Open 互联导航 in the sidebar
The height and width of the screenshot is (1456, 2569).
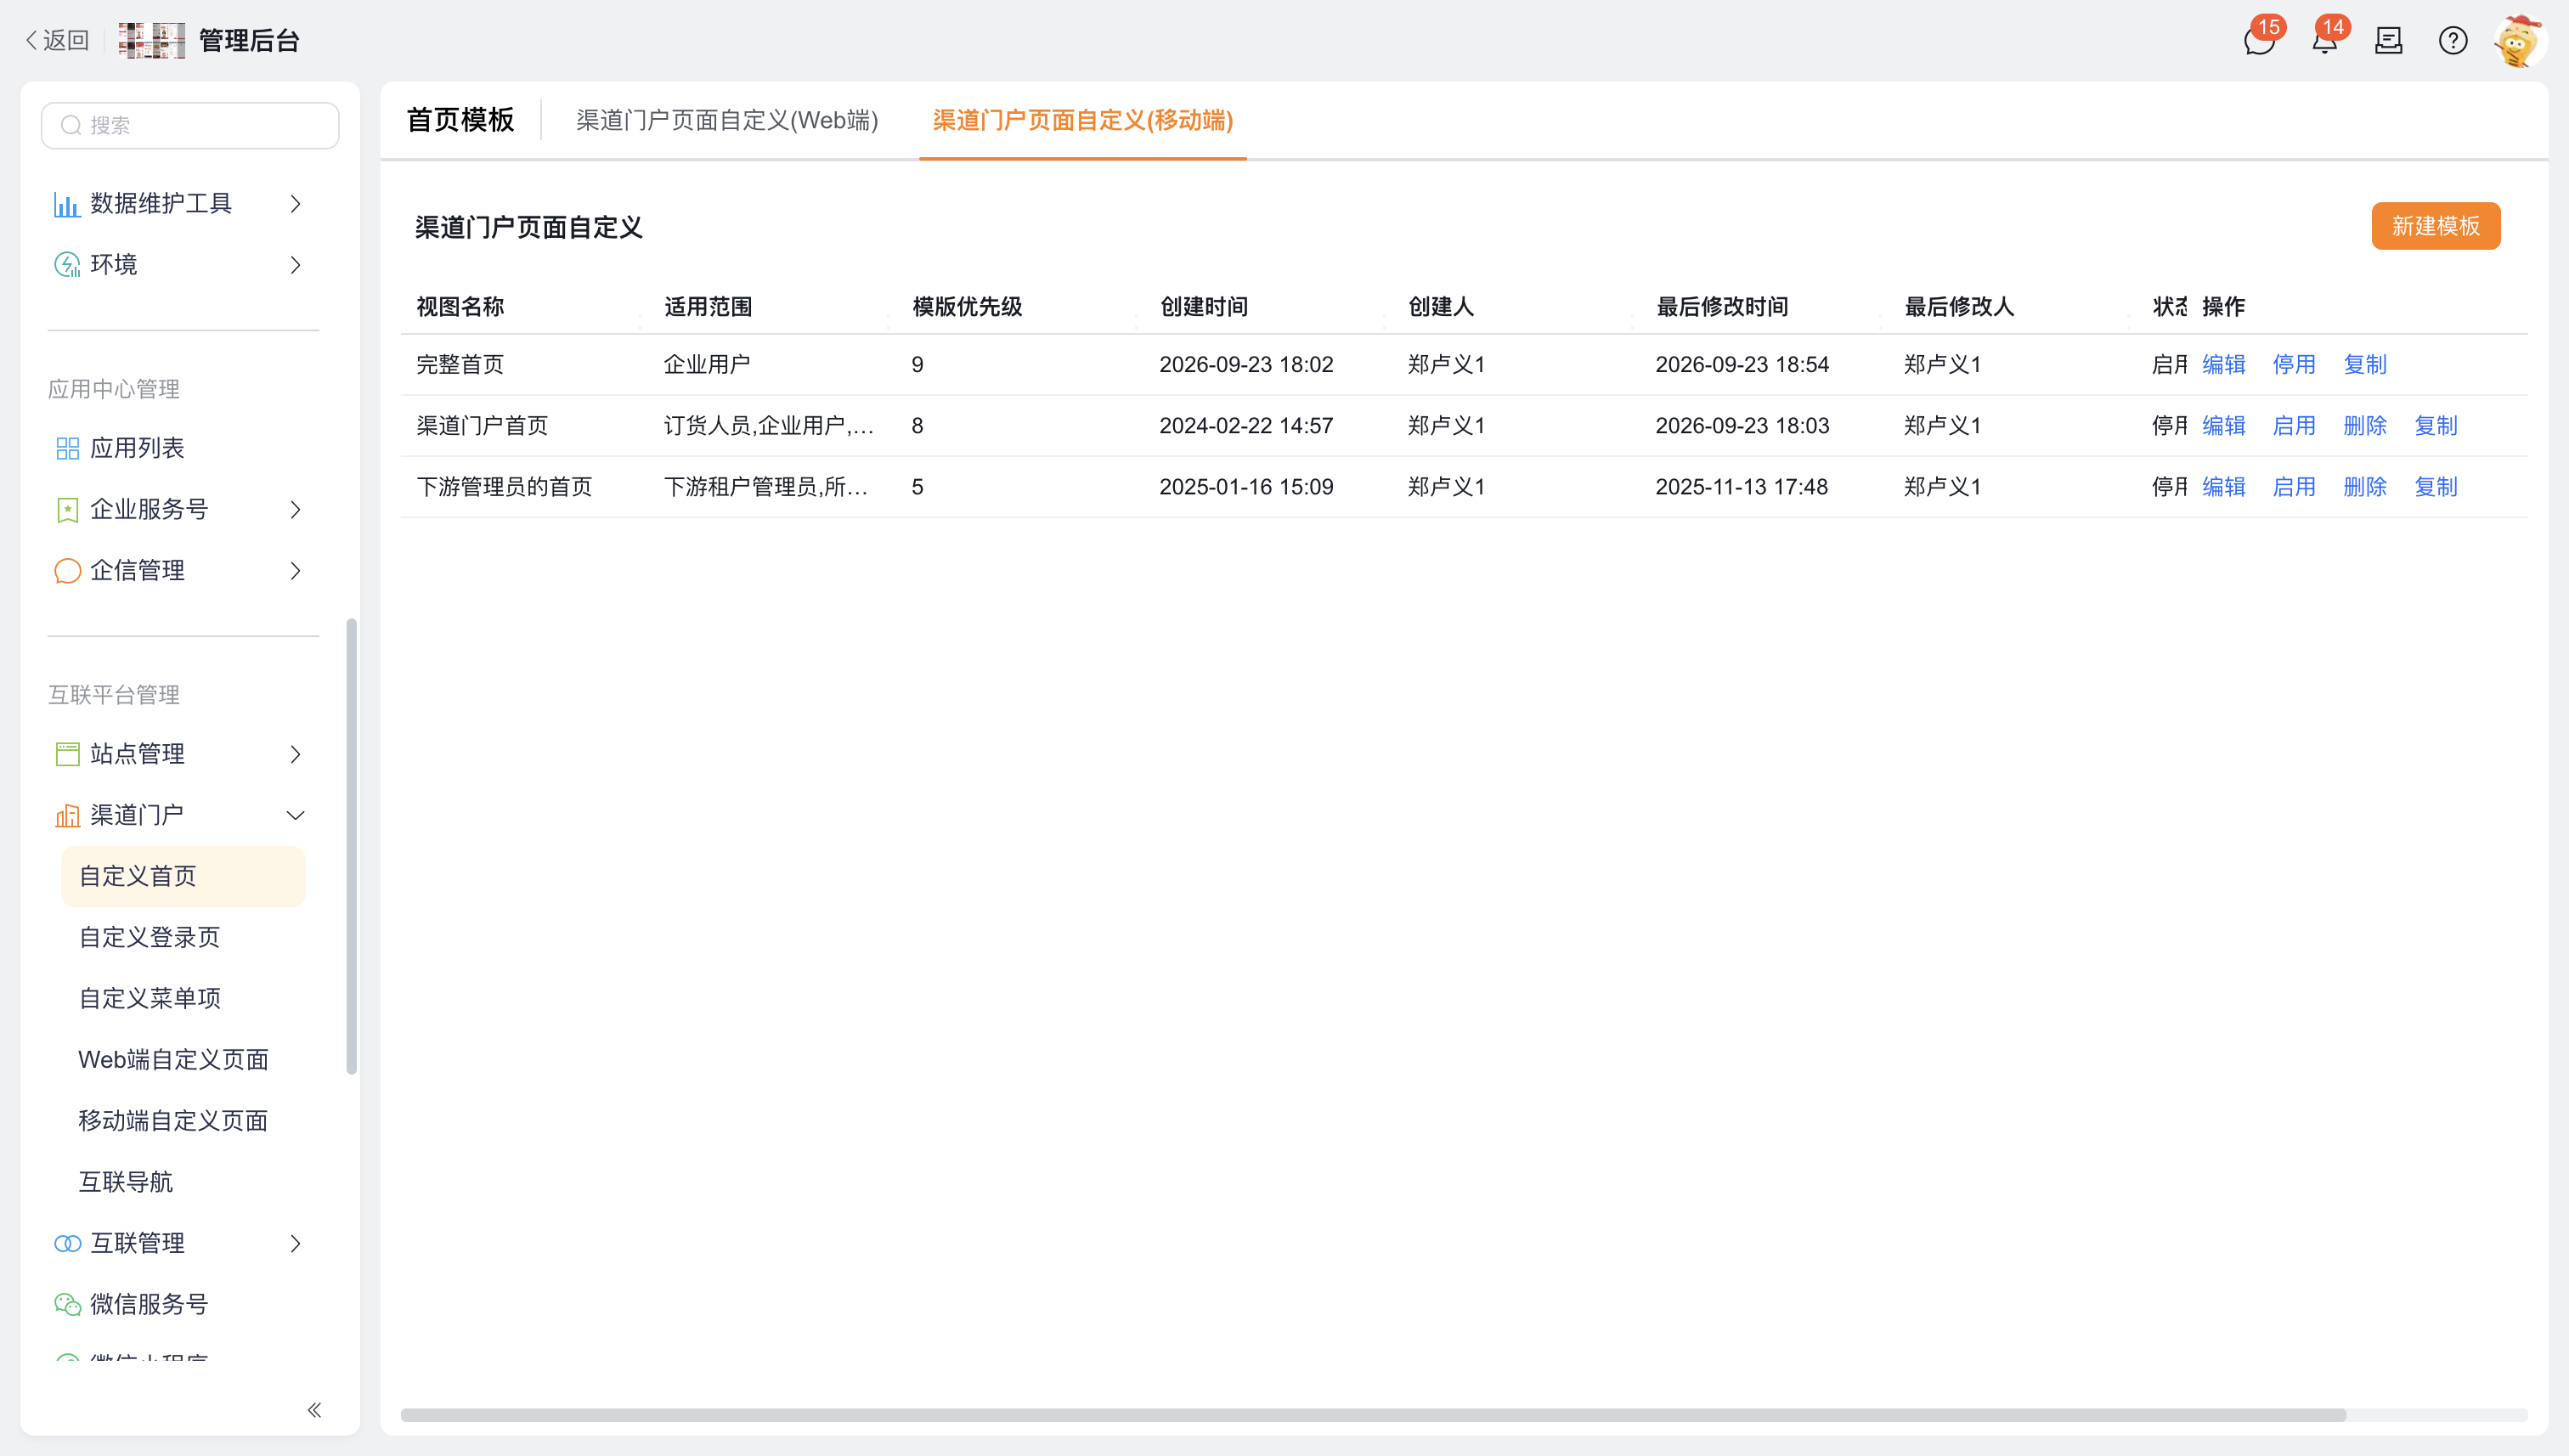(x=126, y=1182)
